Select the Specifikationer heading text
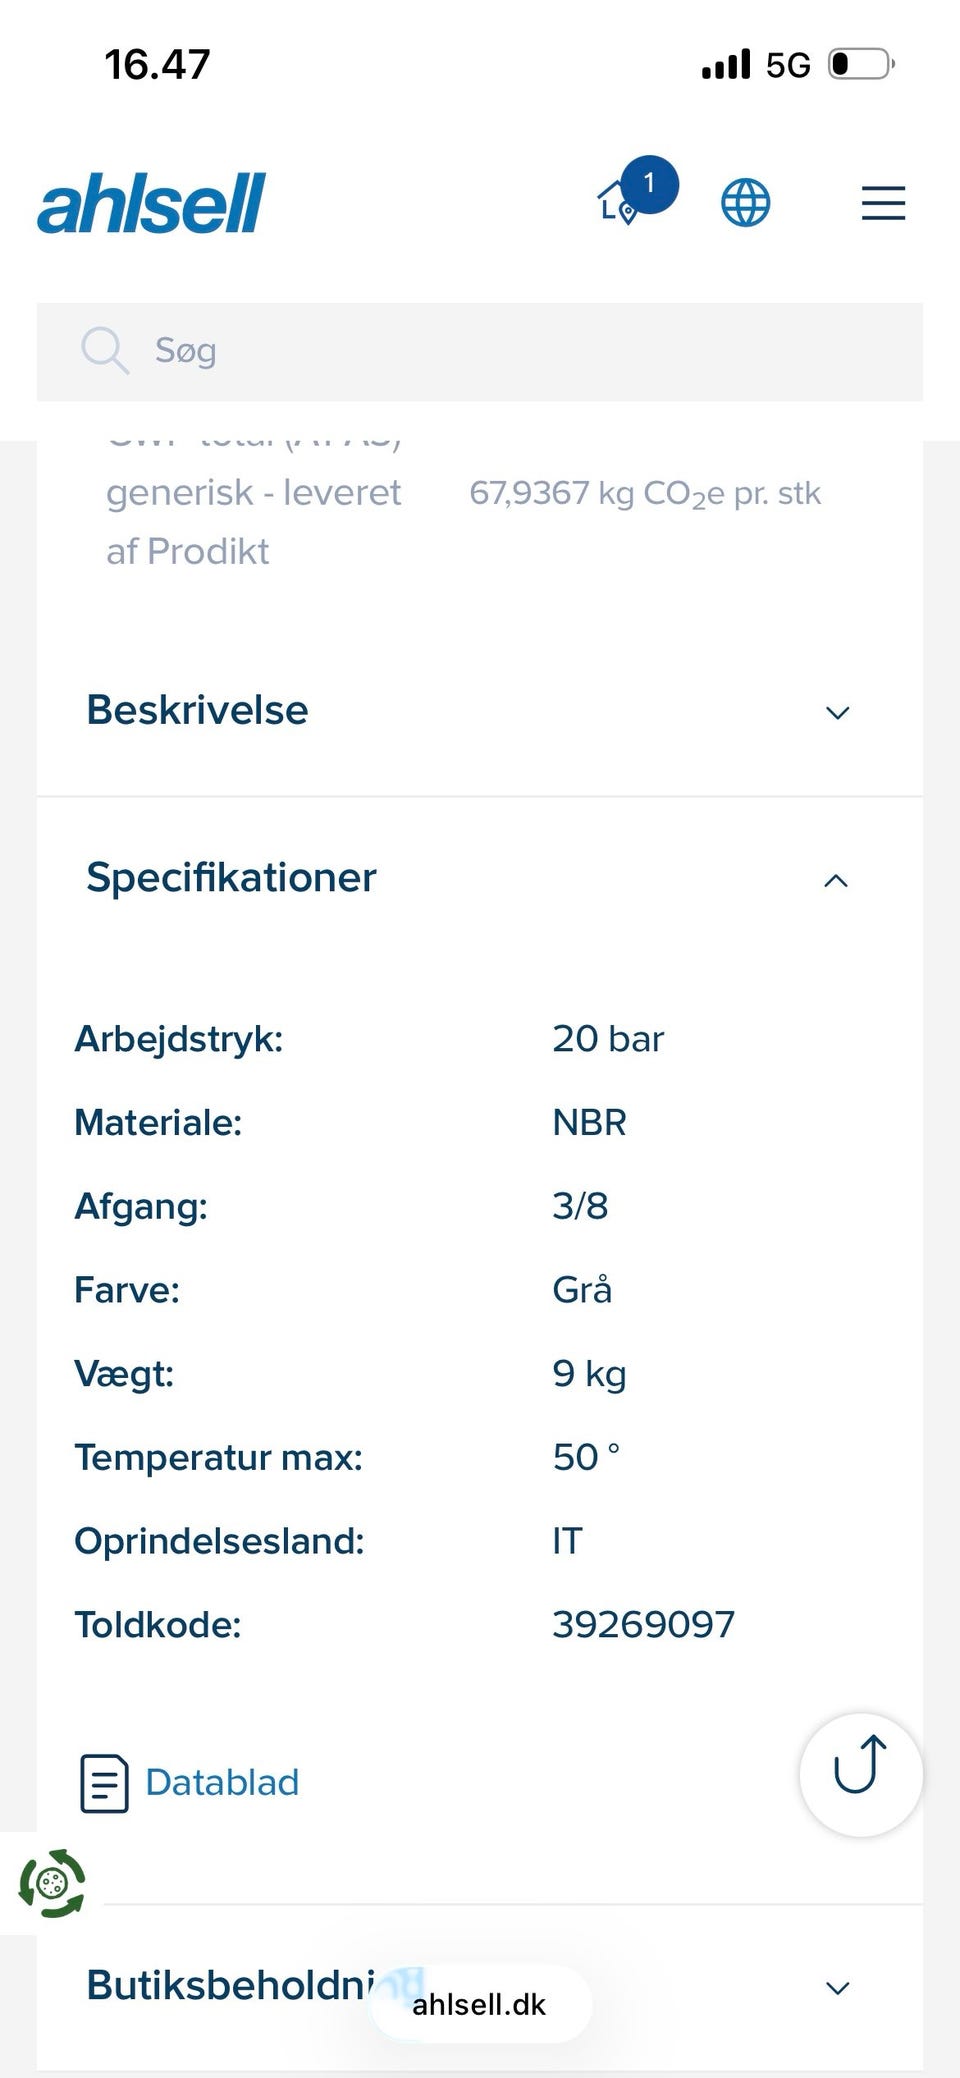960x2078 pixels. click(231, 877)
